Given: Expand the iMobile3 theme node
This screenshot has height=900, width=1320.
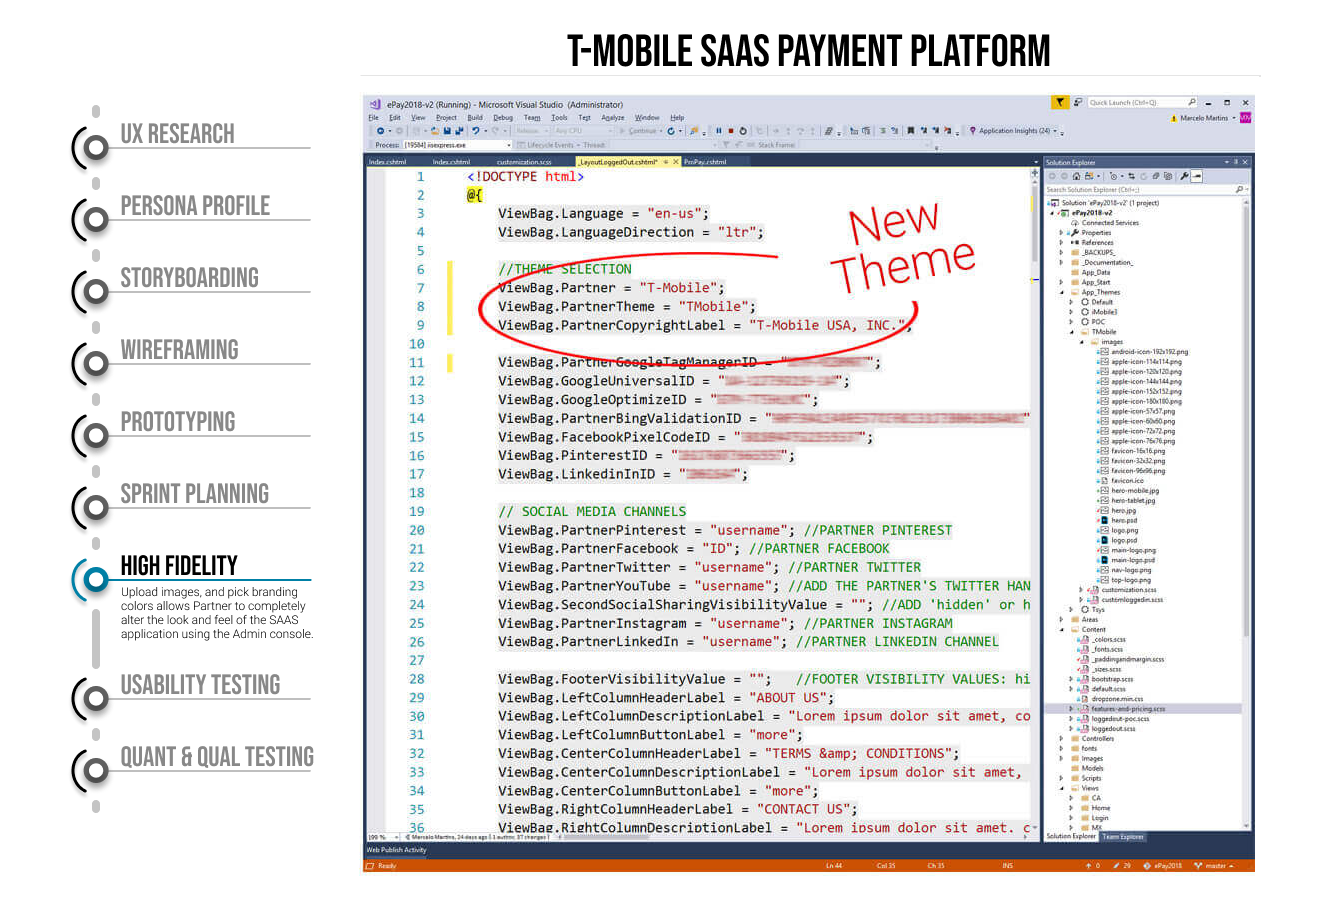Looking at the screenshot, I should (x=1071, y=312).
